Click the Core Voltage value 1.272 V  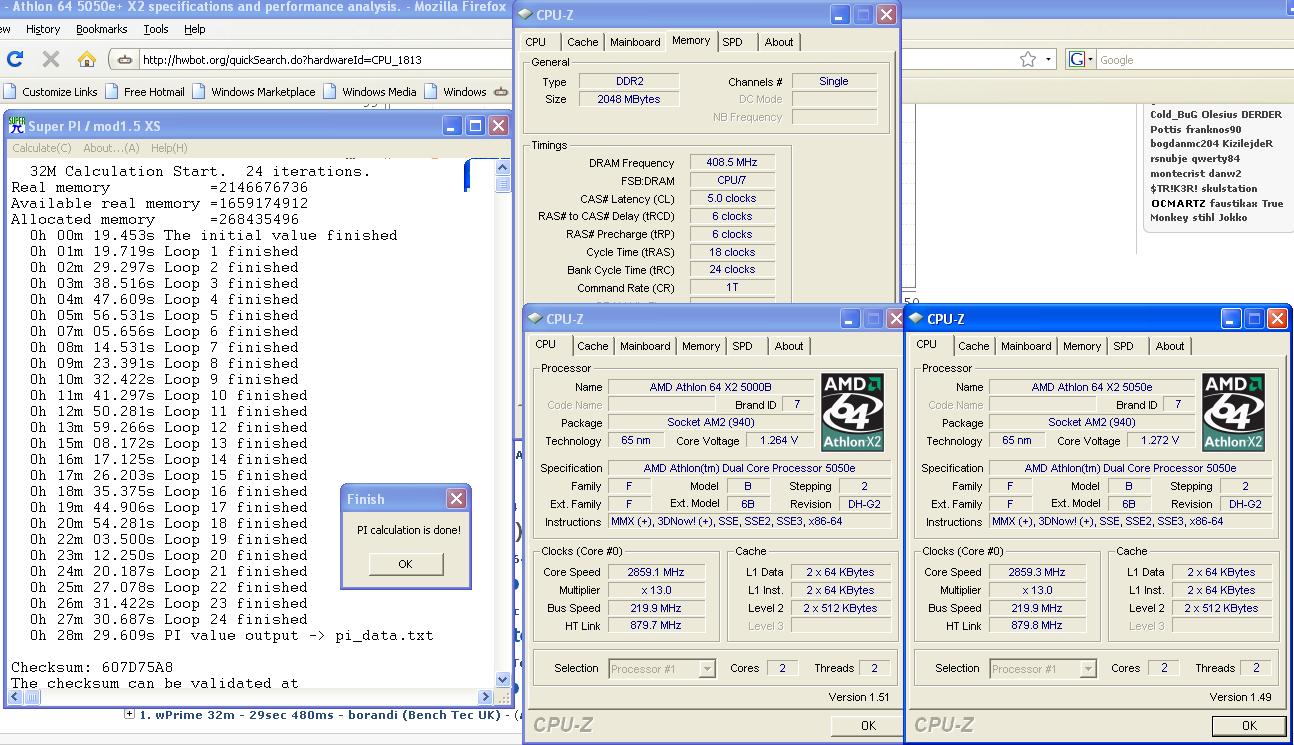(1158, 440)
